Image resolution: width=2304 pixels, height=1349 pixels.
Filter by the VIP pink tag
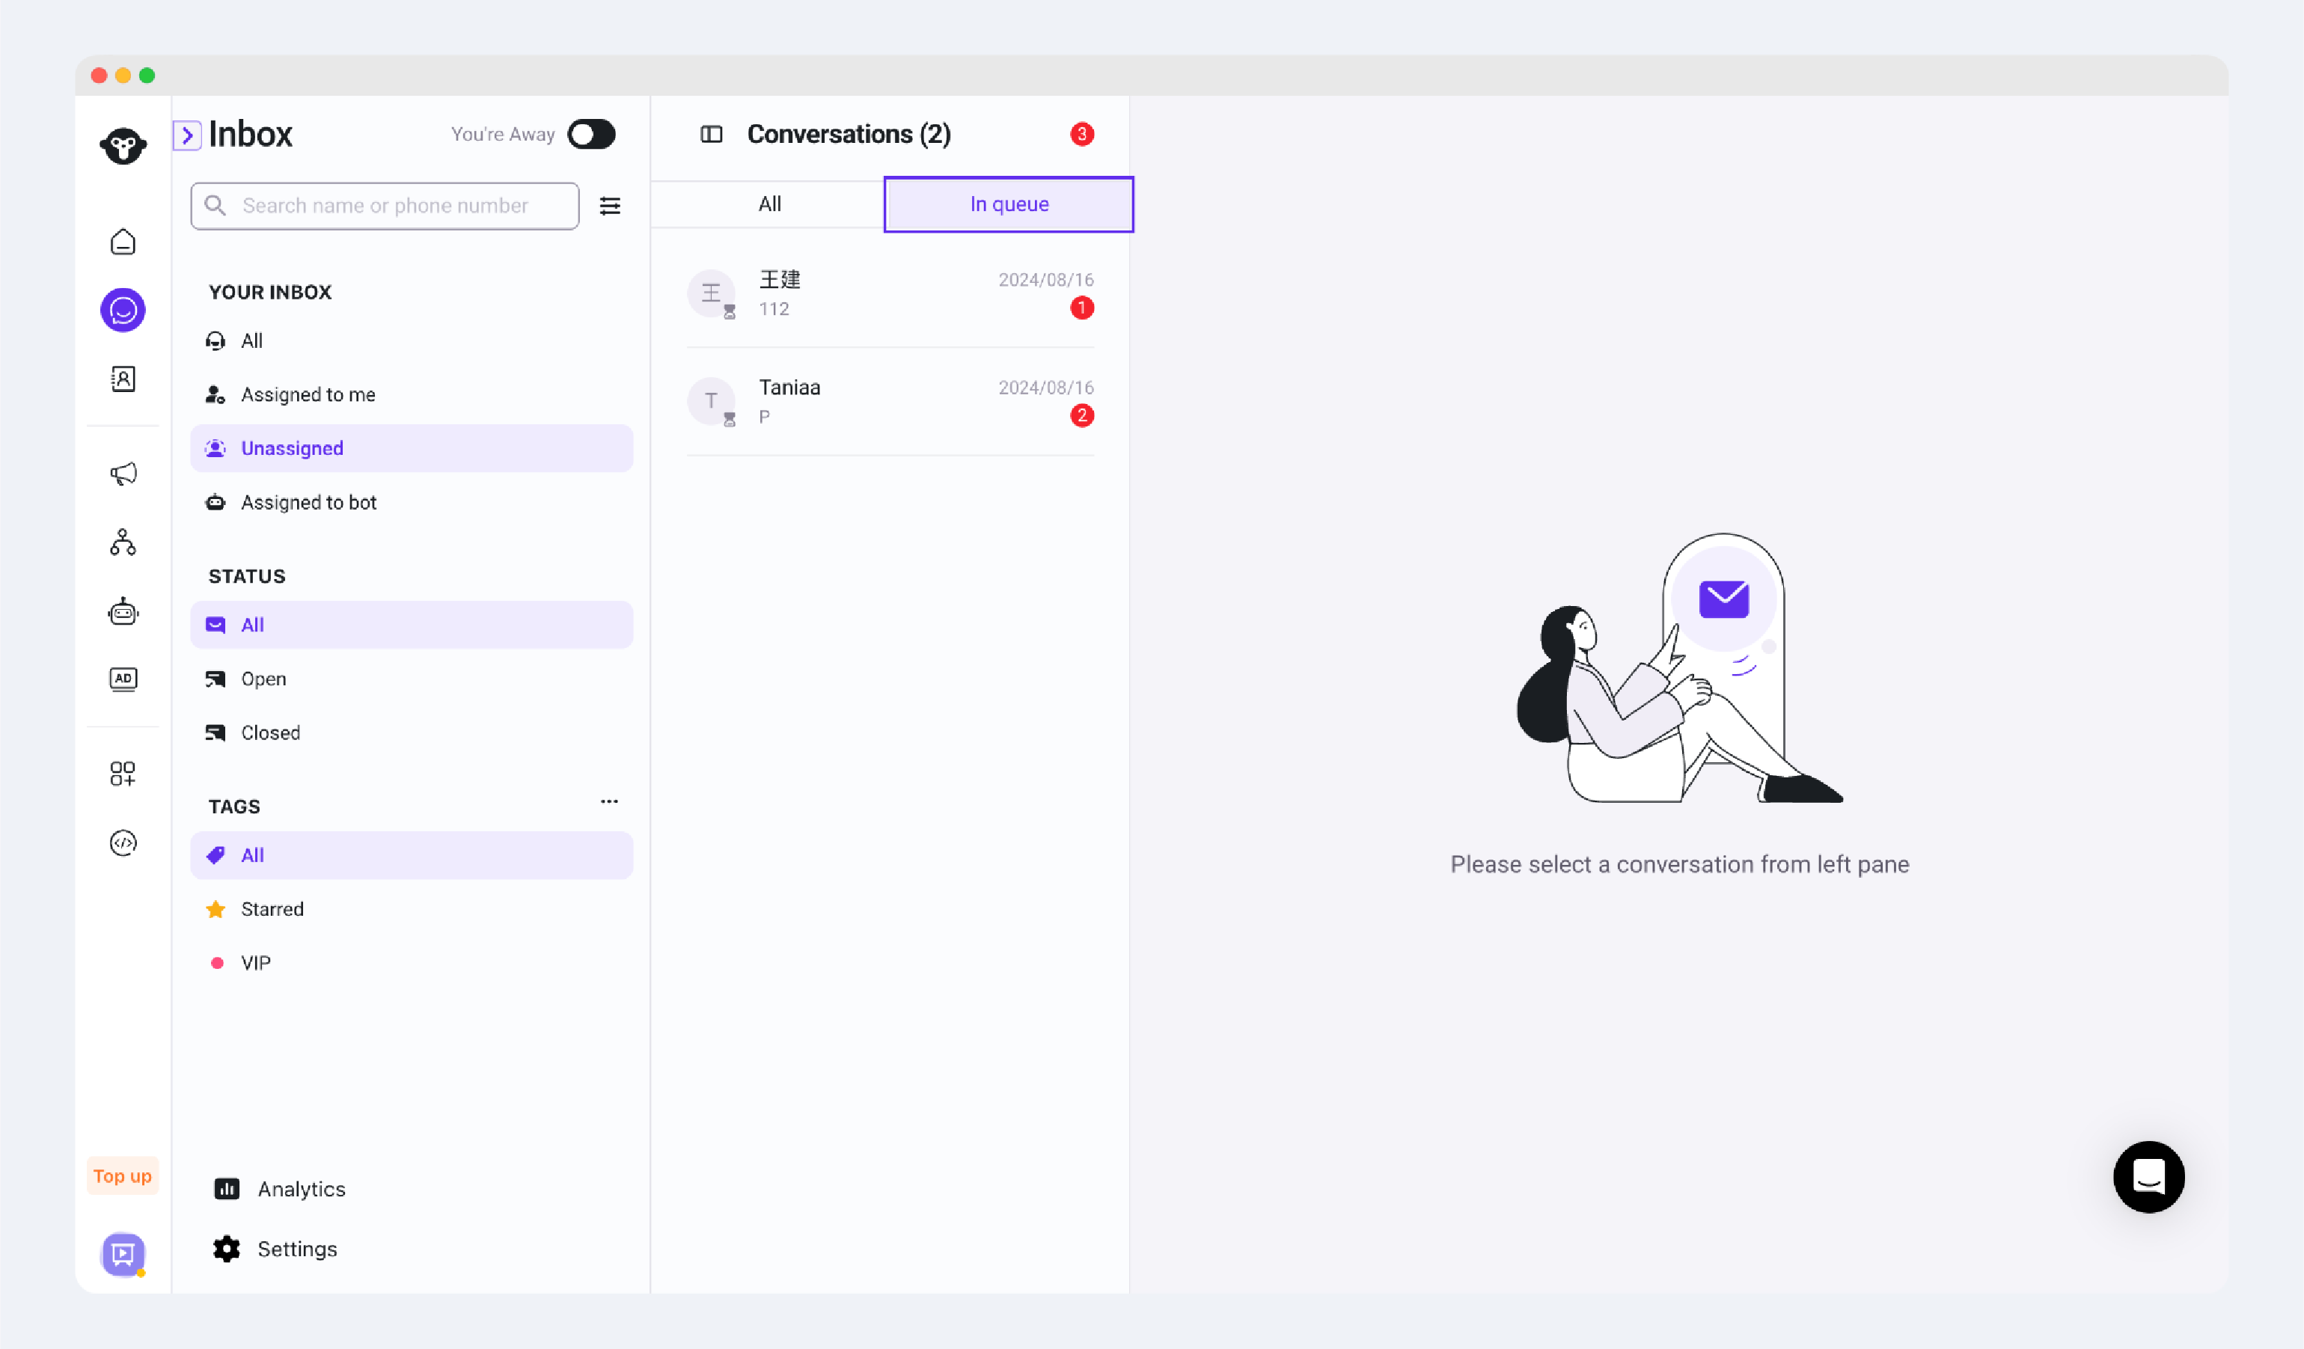(x=256, y=963)
